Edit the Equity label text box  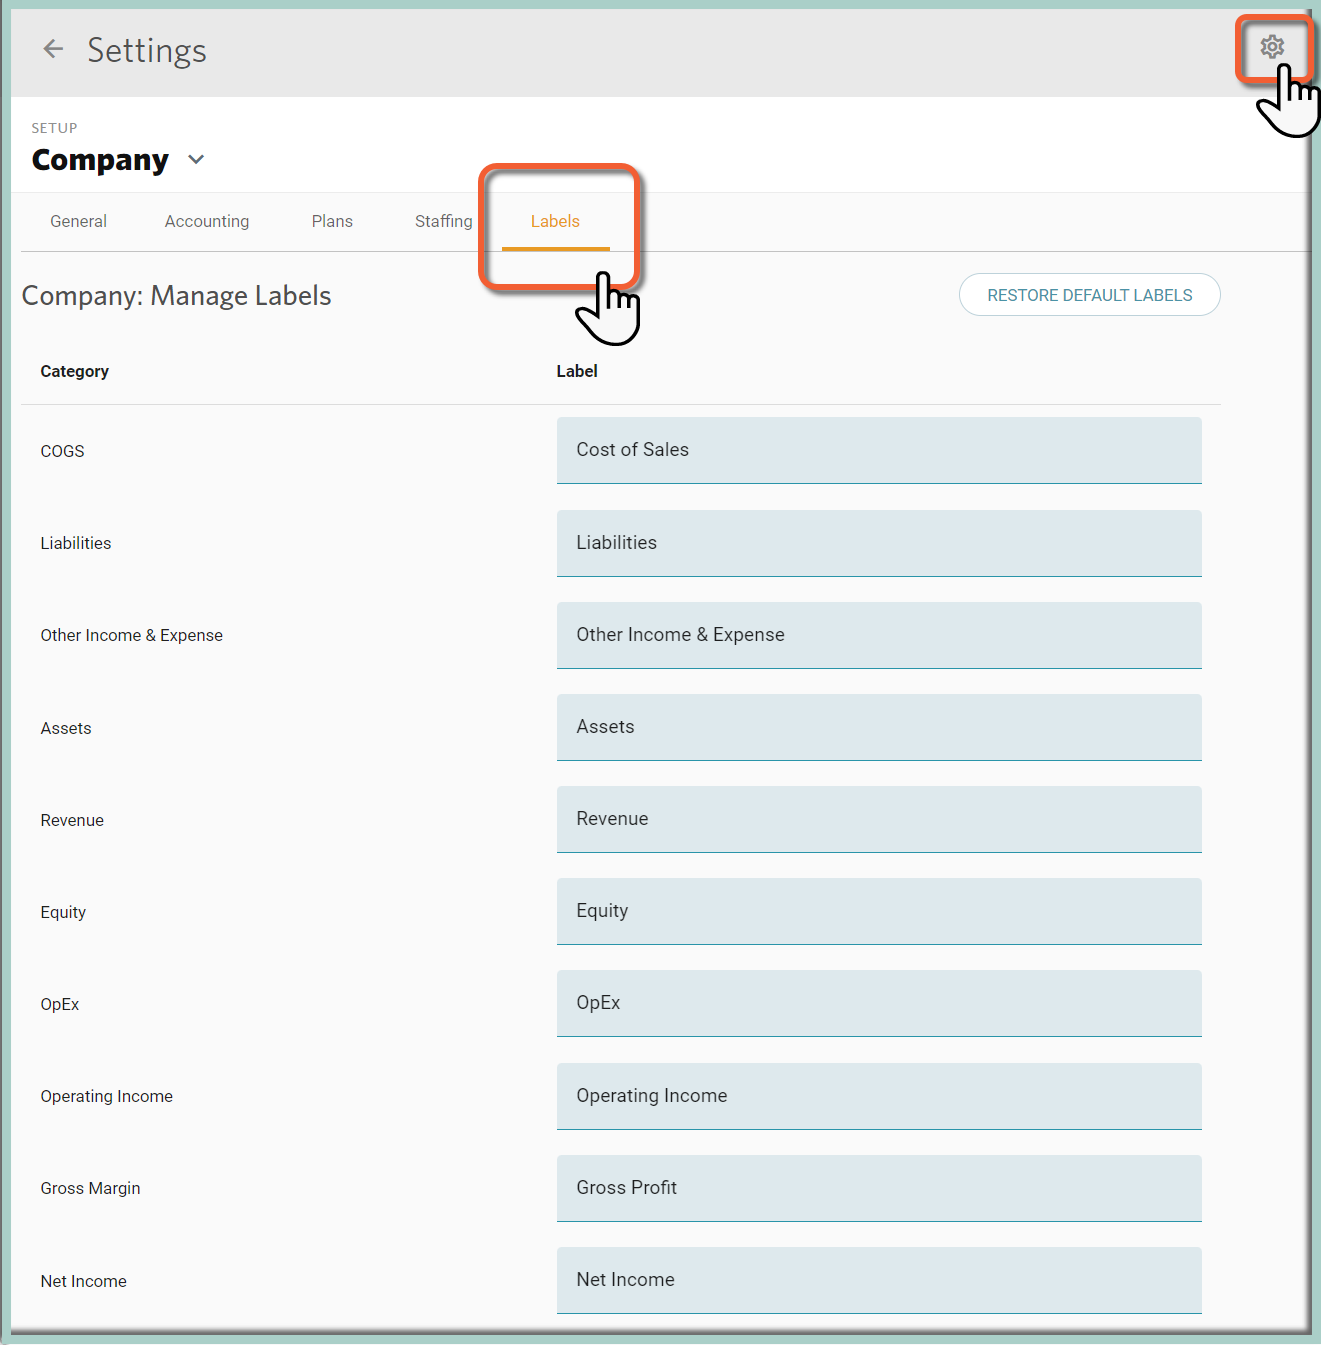[x=879, y=911]
